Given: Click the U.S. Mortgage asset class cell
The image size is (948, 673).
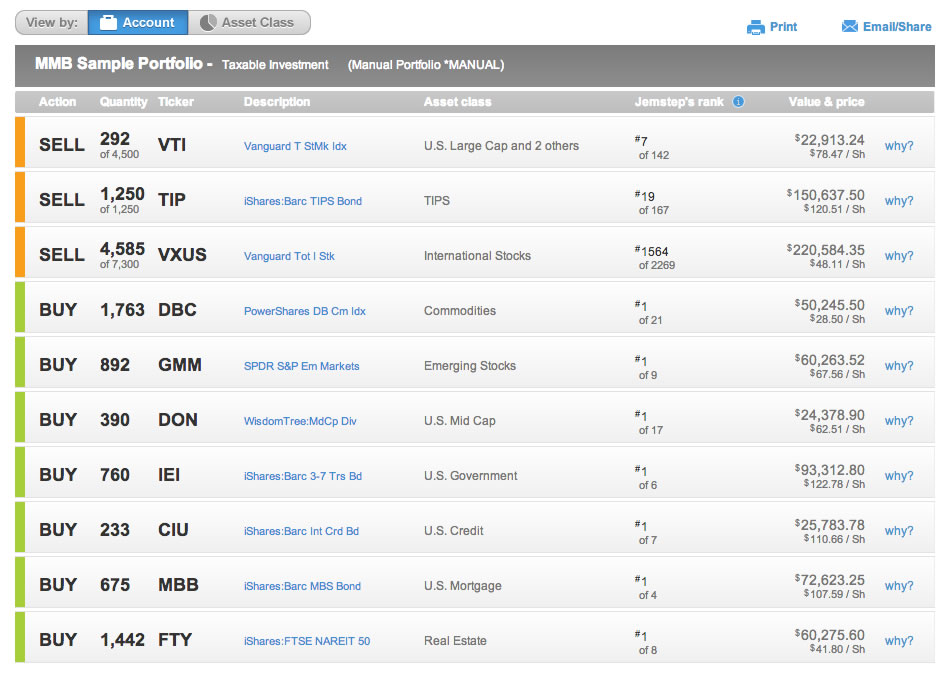Looking at the screenshot, I should click(x=463, y=586).
